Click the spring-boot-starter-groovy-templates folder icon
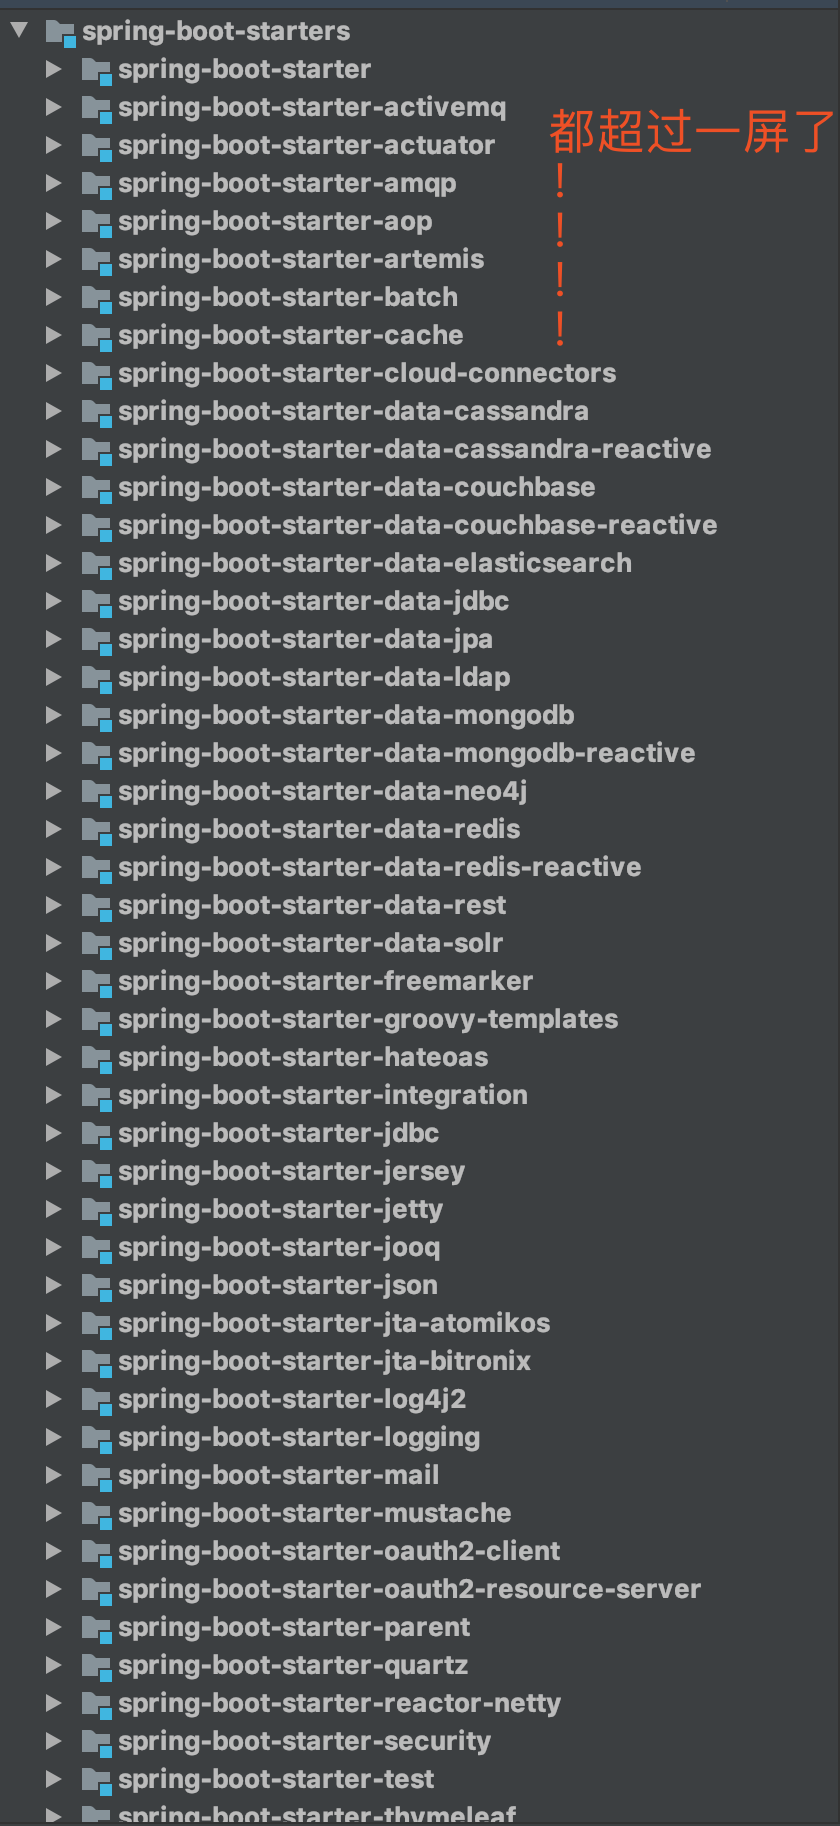 point(97,1021)
